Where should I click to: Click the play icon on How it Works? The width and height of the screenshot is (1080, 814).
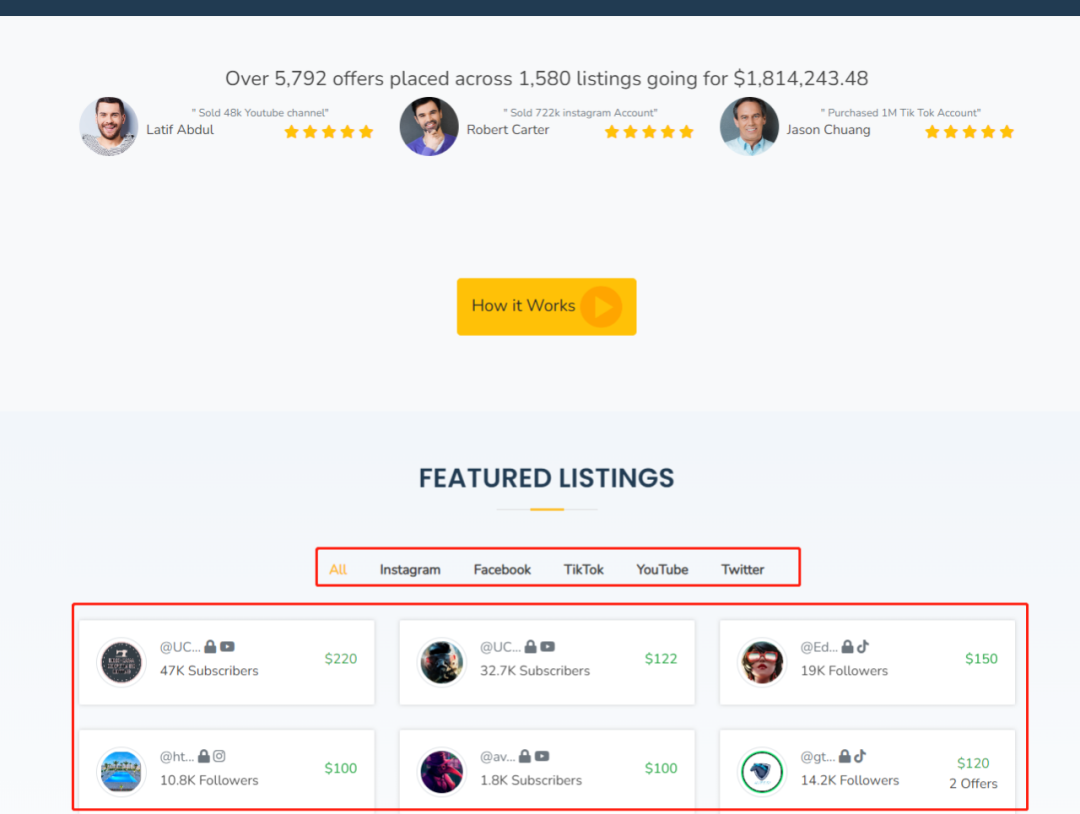click(x=601, y=306)
